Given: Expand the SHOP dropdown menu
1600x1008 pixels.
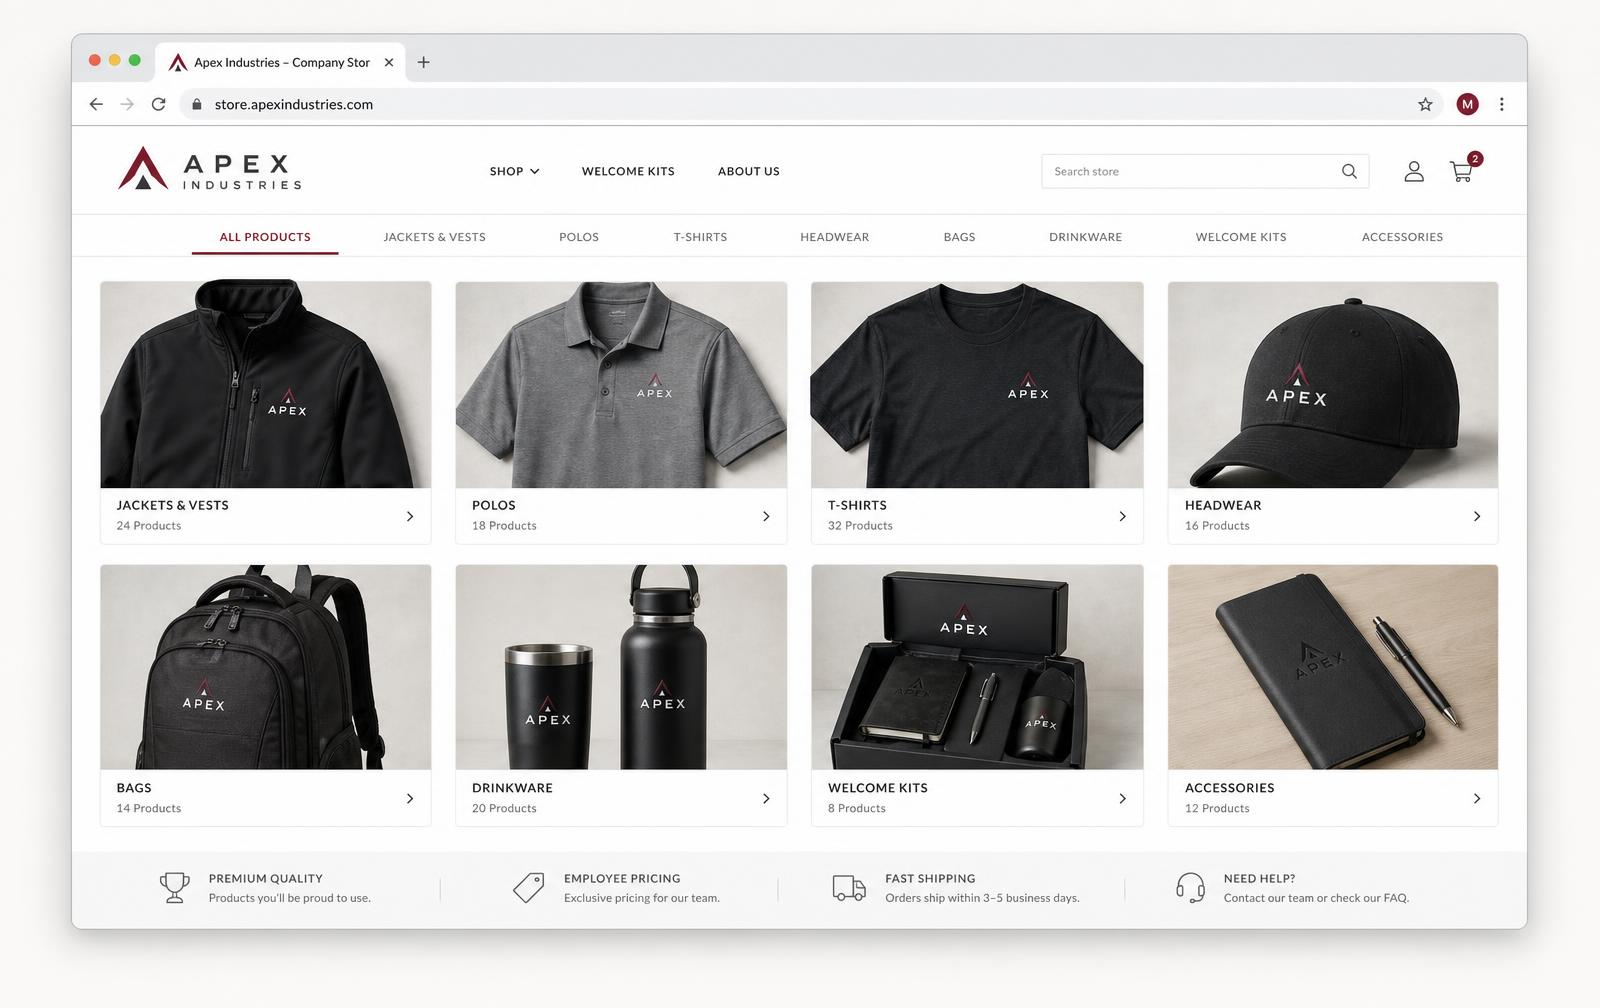Looking at the screenshot, I should pos(514,171).
